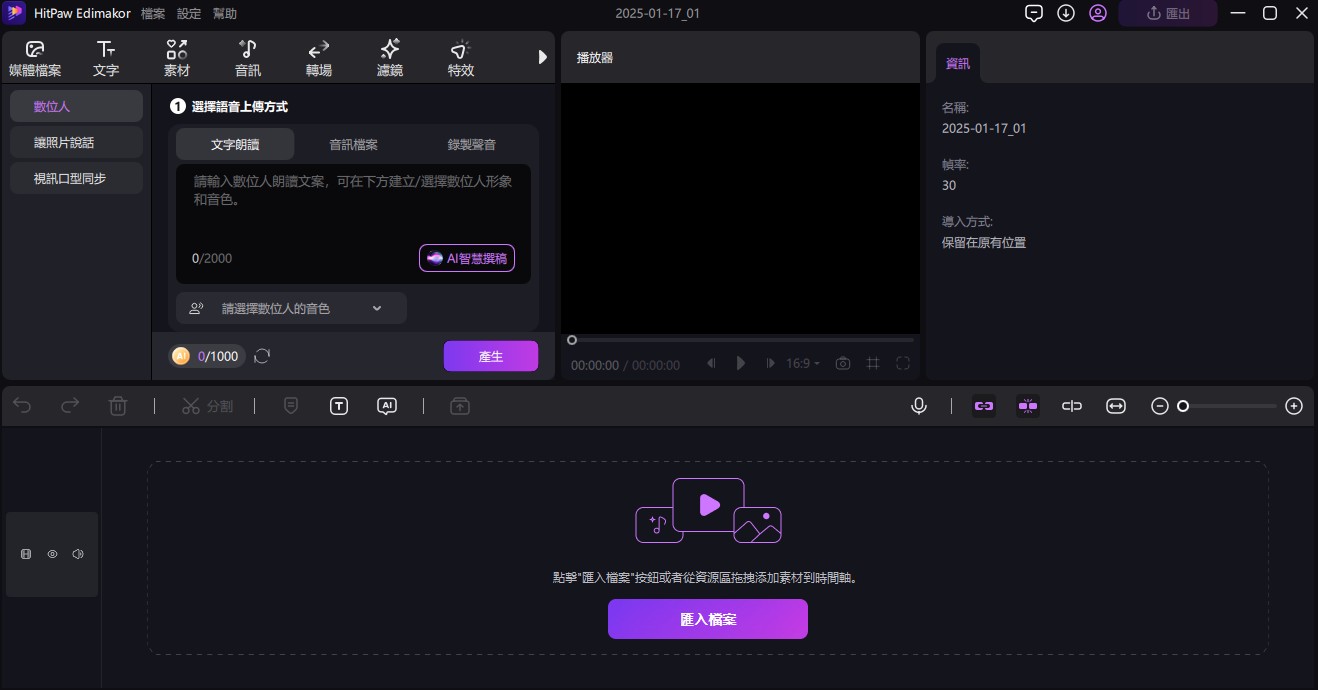This screenshot has height=690, width=1318.
Task: Click the AI credits 0/1000 badge
Action: click(205, 356)
